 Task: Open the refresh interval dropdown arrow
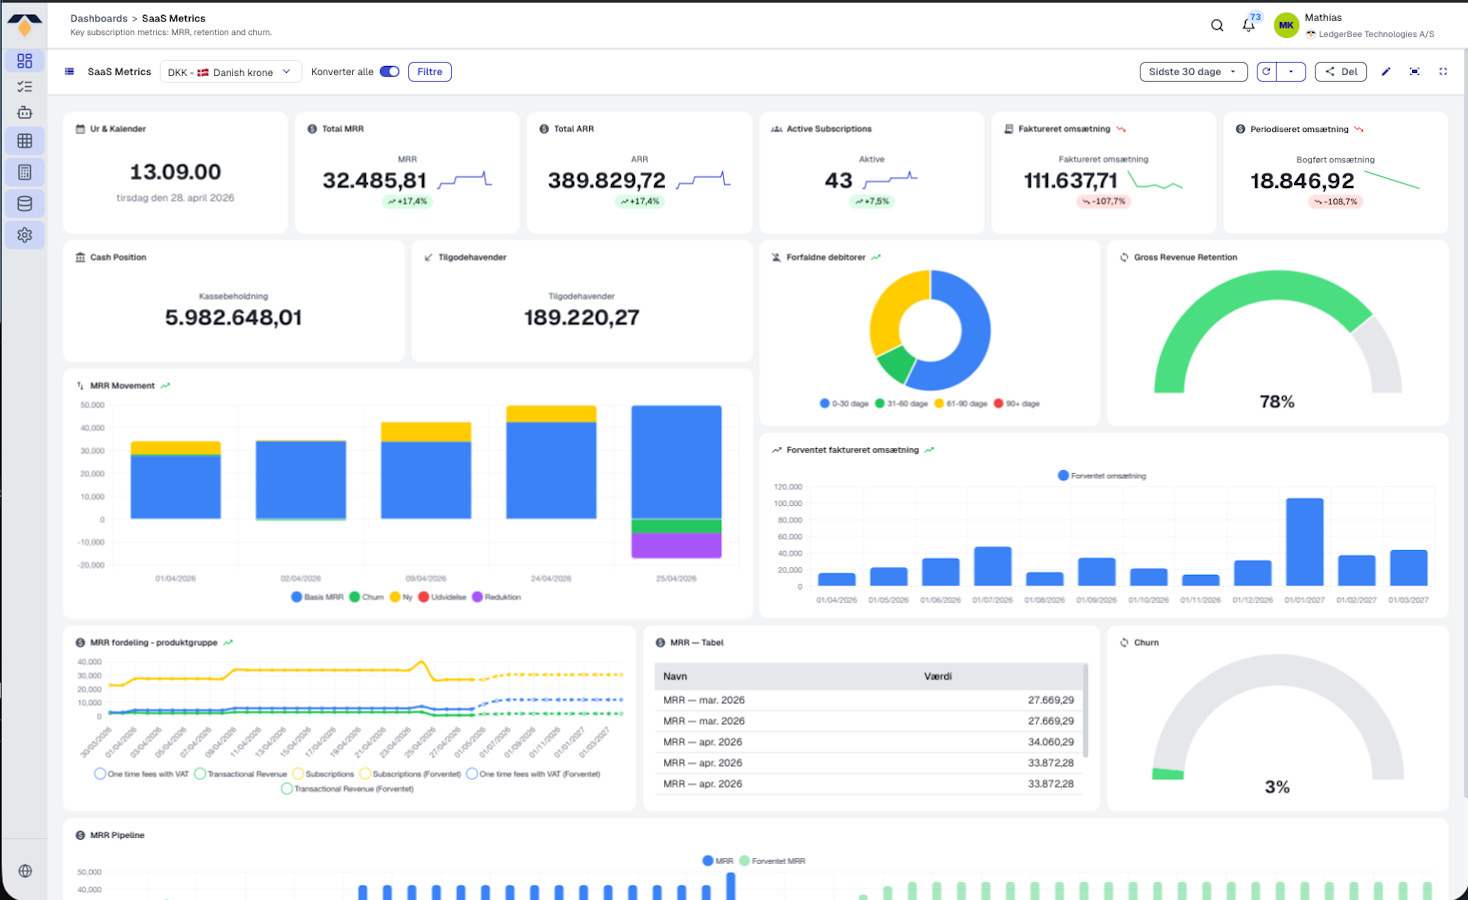(x=1291, y=72)
